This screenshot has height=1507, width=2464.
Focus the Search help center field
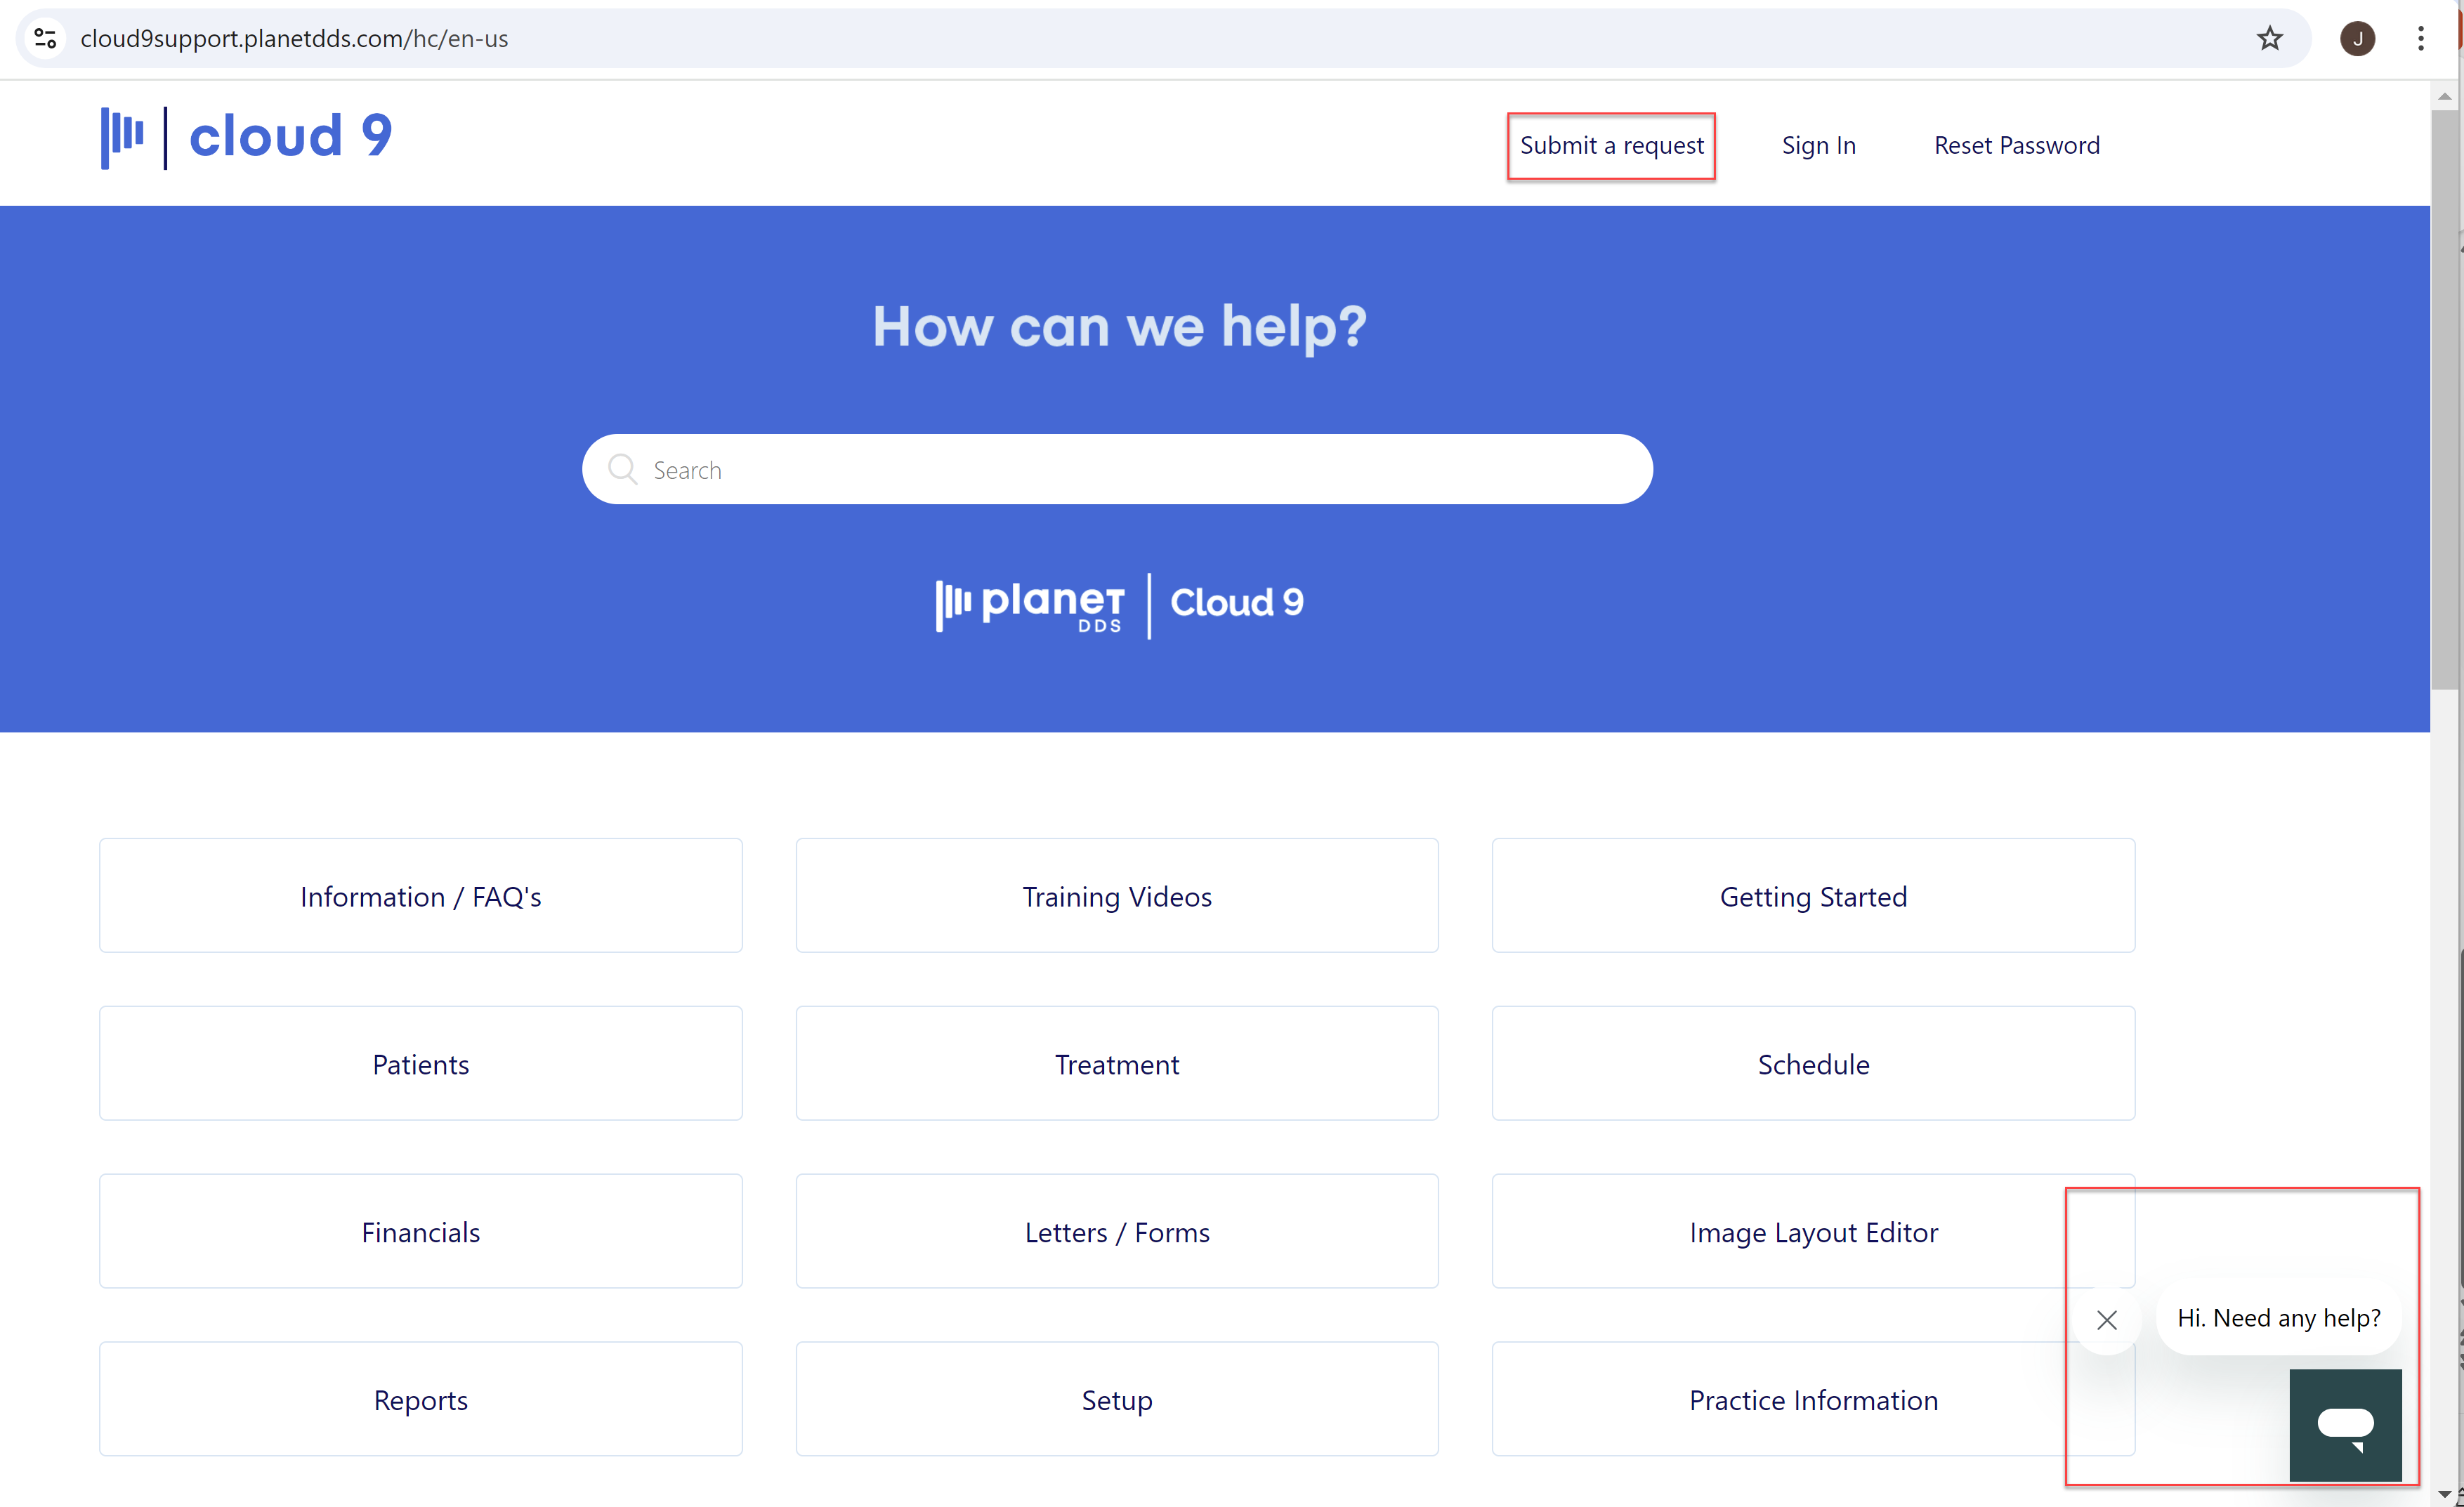click(x=1117, y=469)
